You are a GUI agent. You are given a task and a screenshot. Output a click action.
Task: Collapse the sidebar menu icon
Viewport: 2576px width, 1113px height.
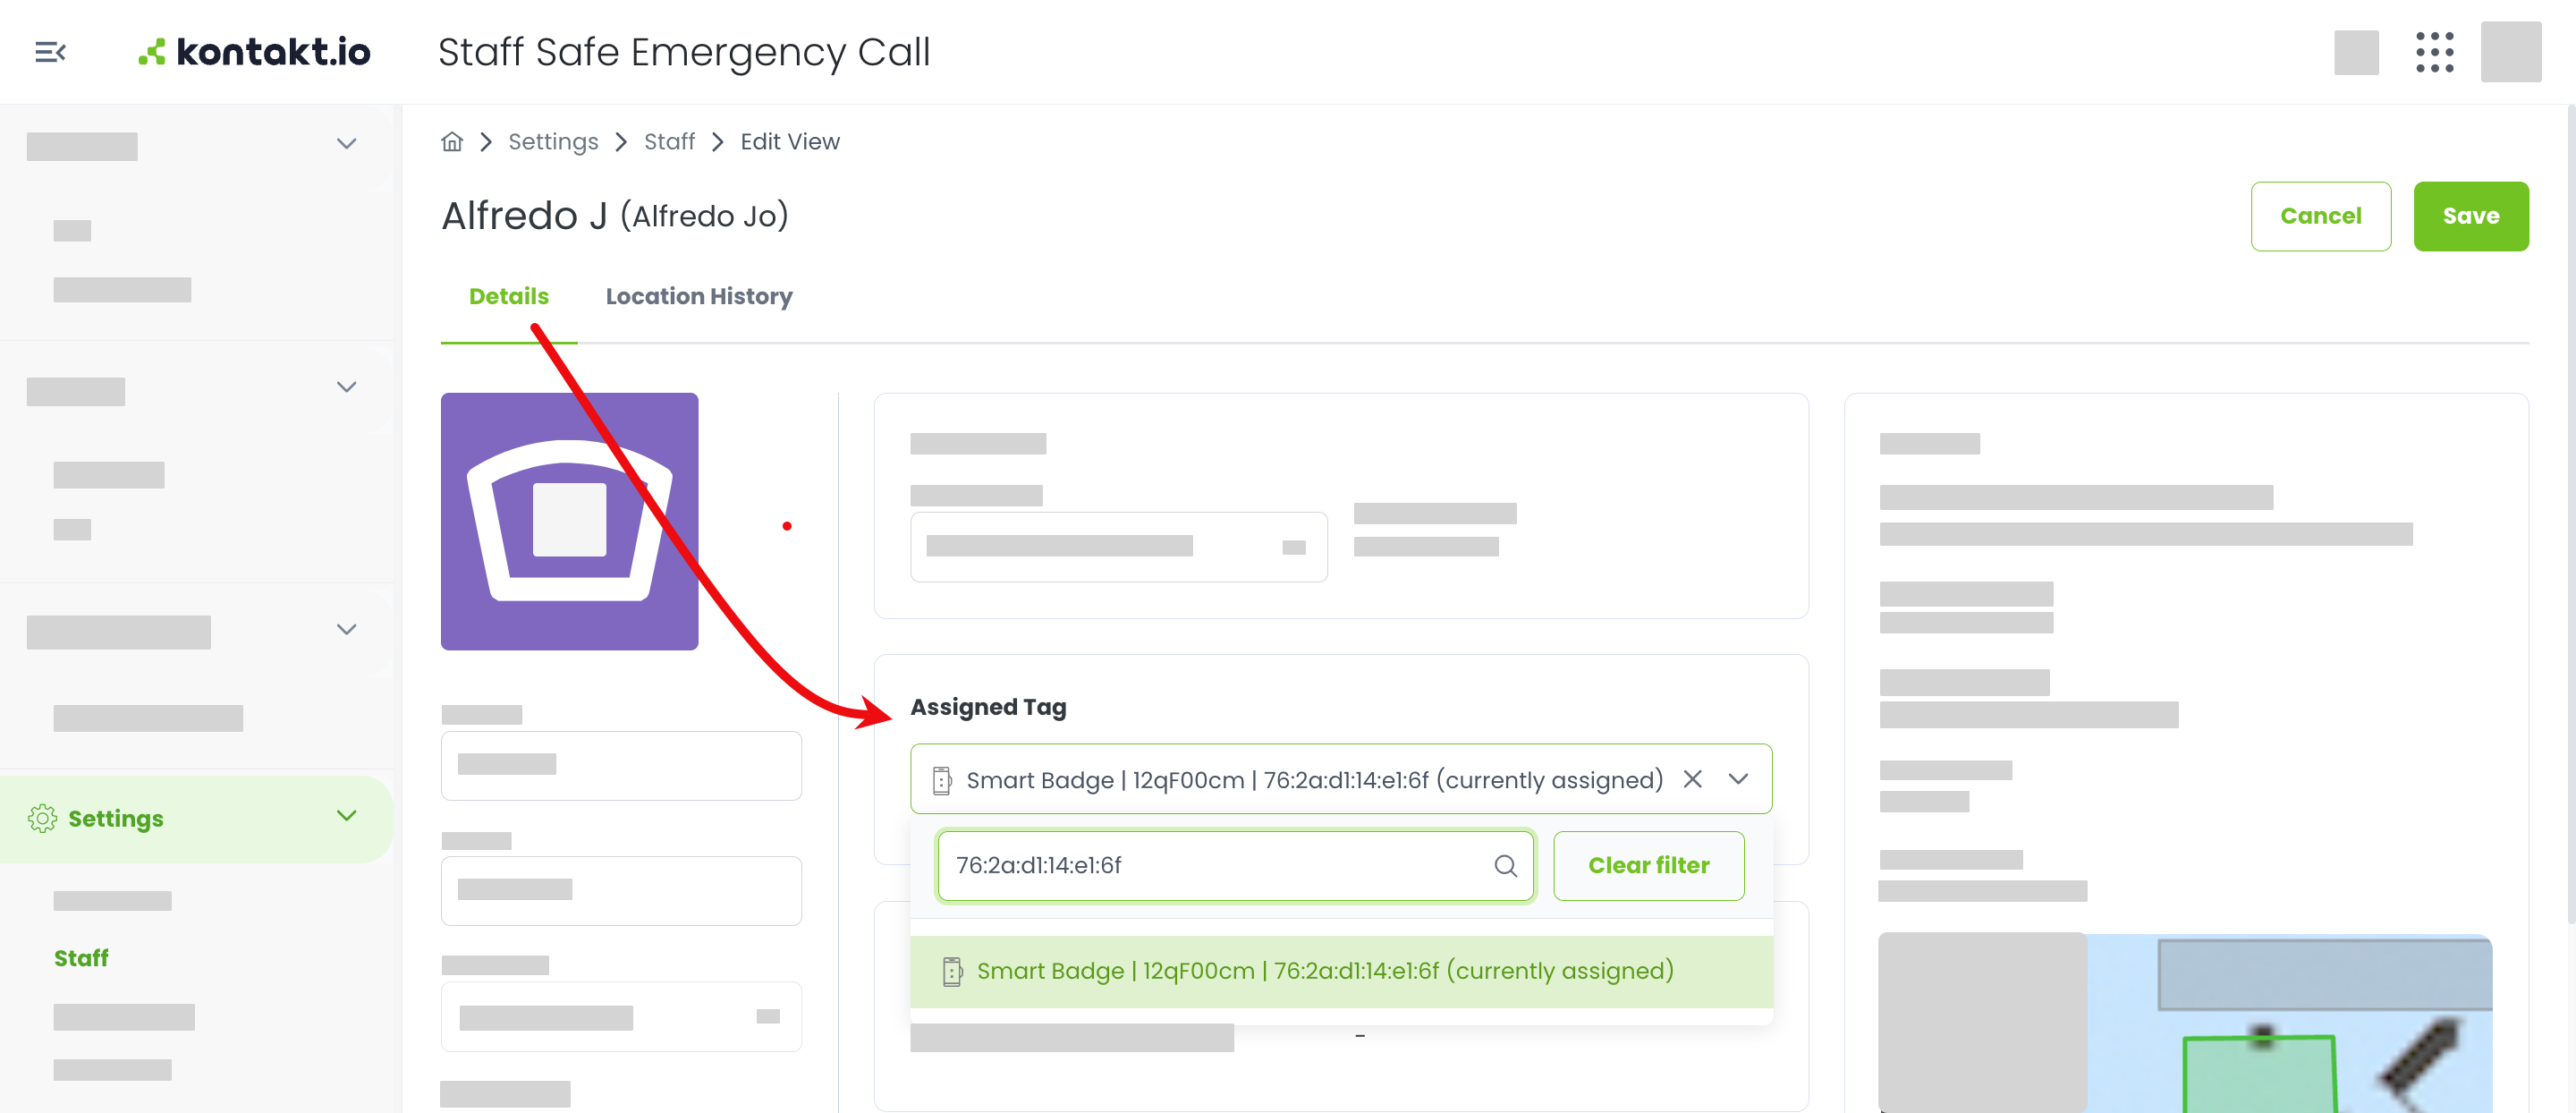[x=50, y=52]
